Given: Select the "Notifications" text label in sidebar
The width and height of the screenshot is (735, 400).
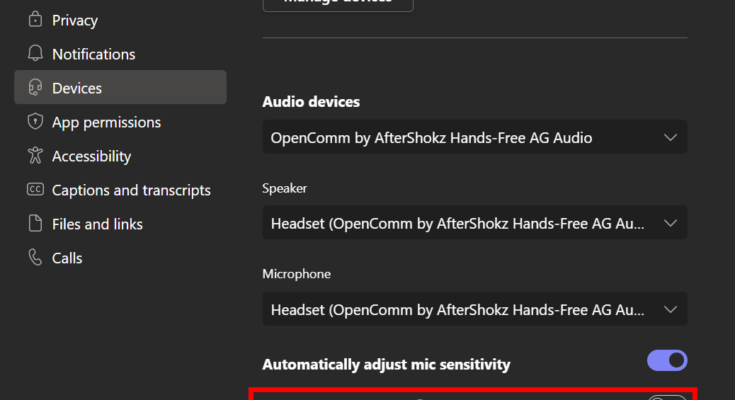Looking at the screenshot, I should coord(93,54).
